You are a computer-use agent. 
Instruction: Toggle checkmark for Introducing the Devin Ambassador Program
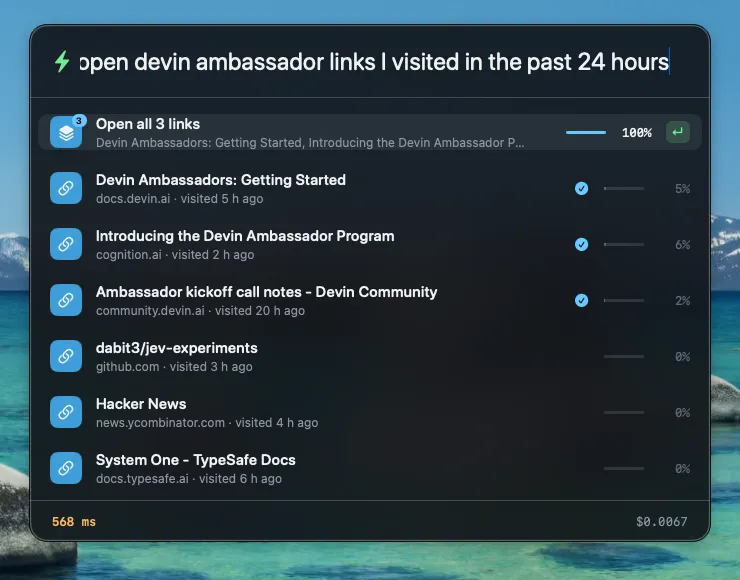point(581,244)
